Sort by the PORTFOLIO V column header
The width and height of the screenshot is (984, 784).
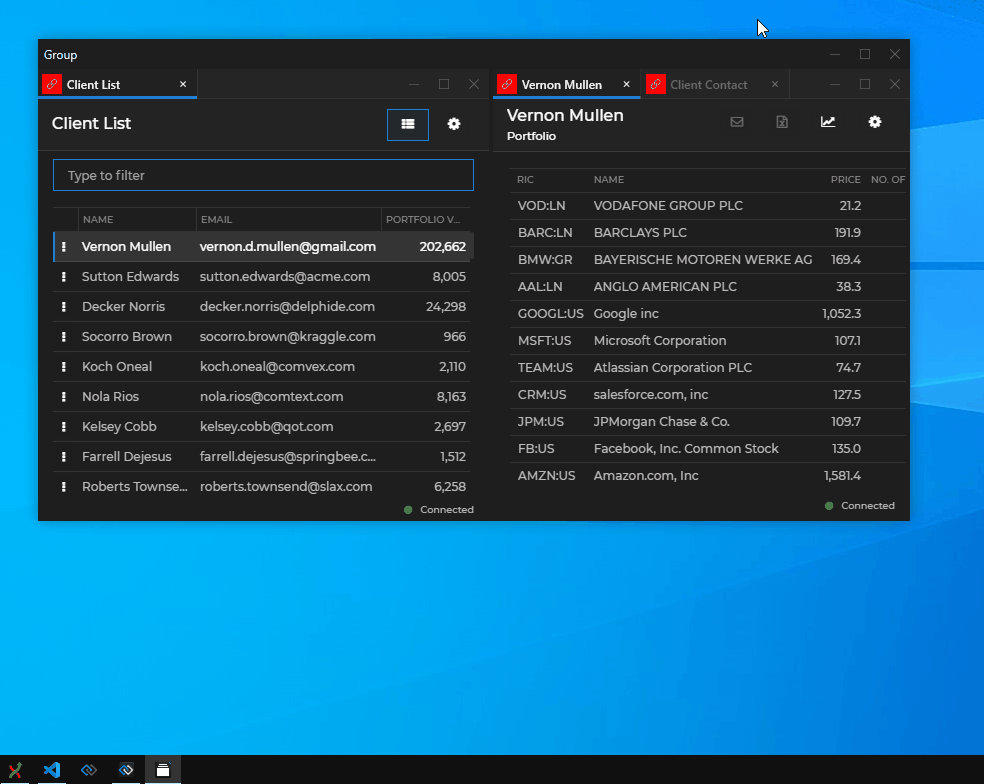coord(424,219)
